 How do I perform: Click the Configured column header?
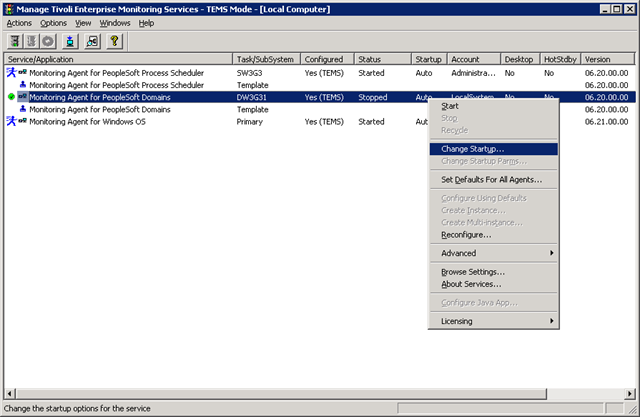(x=327, y=59)
